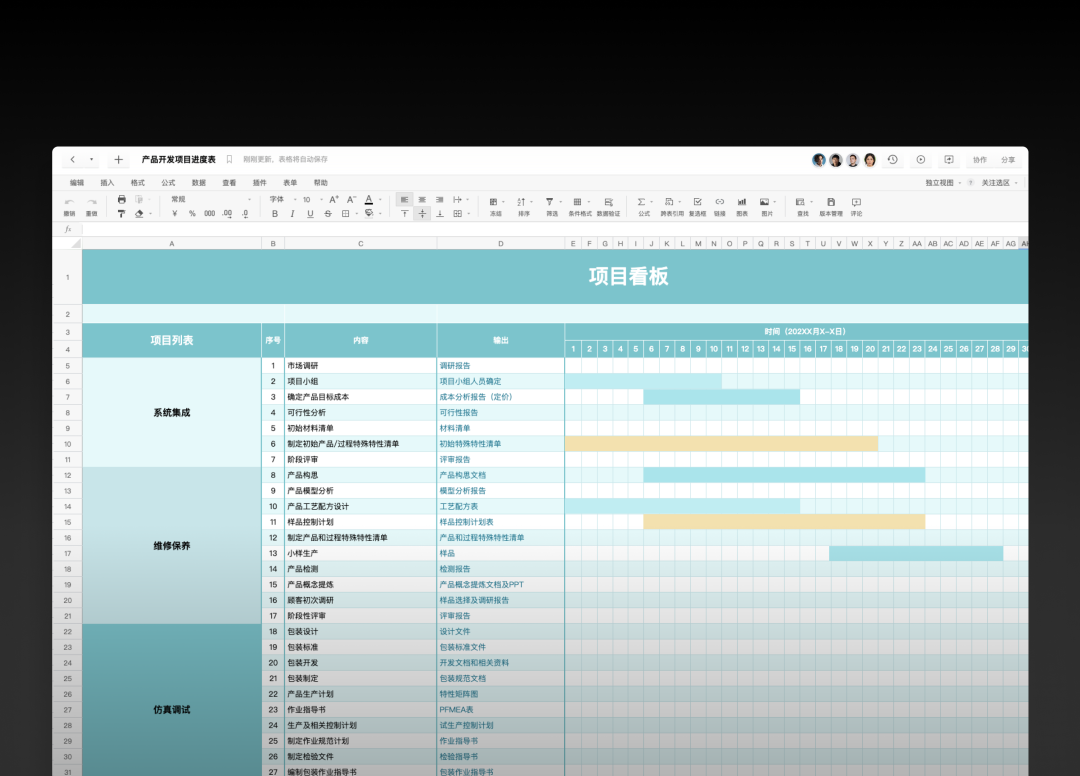Viewport: 1080px width, 776px height.
Task: Increase decimal places icon
Action: pos(227,214)
